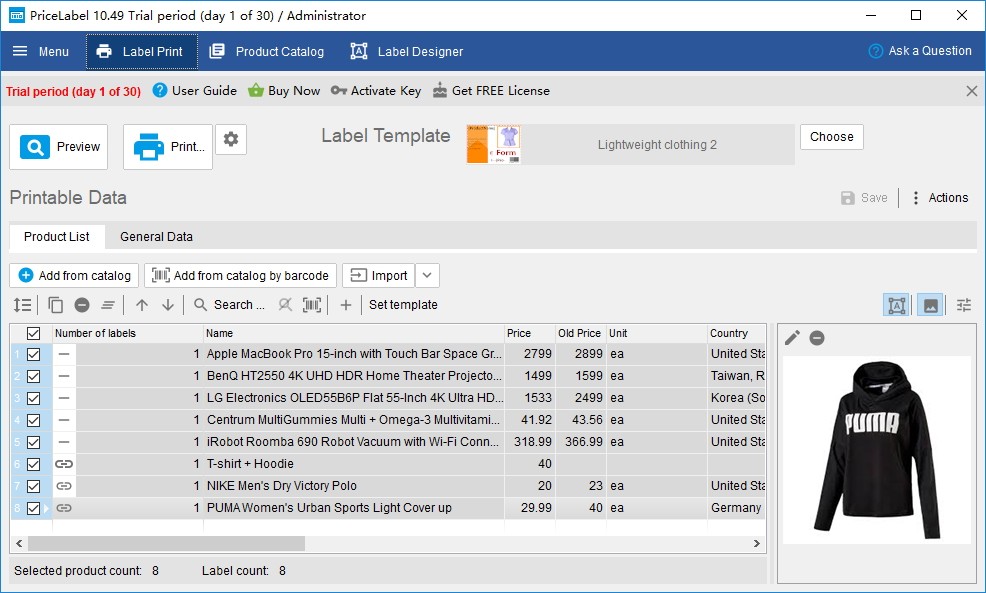
Task: Uncheck the iRobot Roomba row checkbox
Action: [x=33, y=442]
